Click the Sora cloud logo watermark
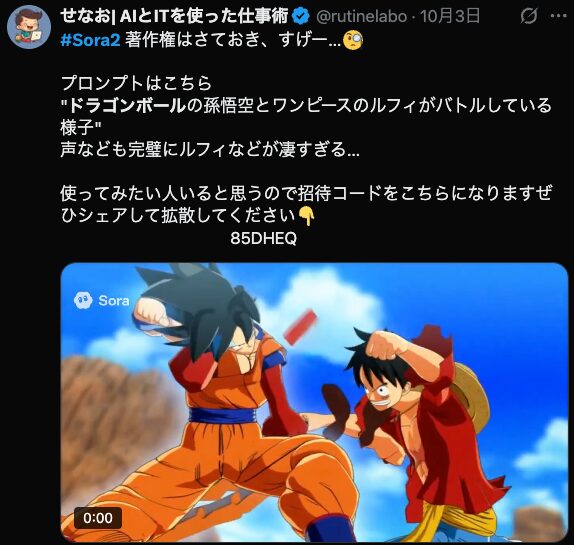Image resolution: width=574 pixels, height=545 pixels. click(83, 301)
